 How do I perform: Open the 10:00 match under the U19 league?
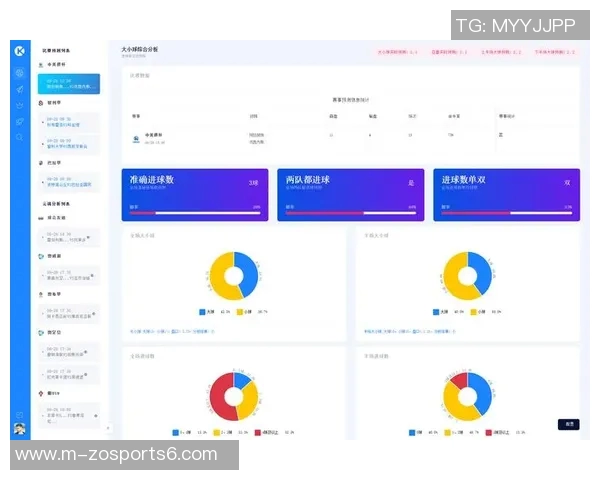click(69, 415)
